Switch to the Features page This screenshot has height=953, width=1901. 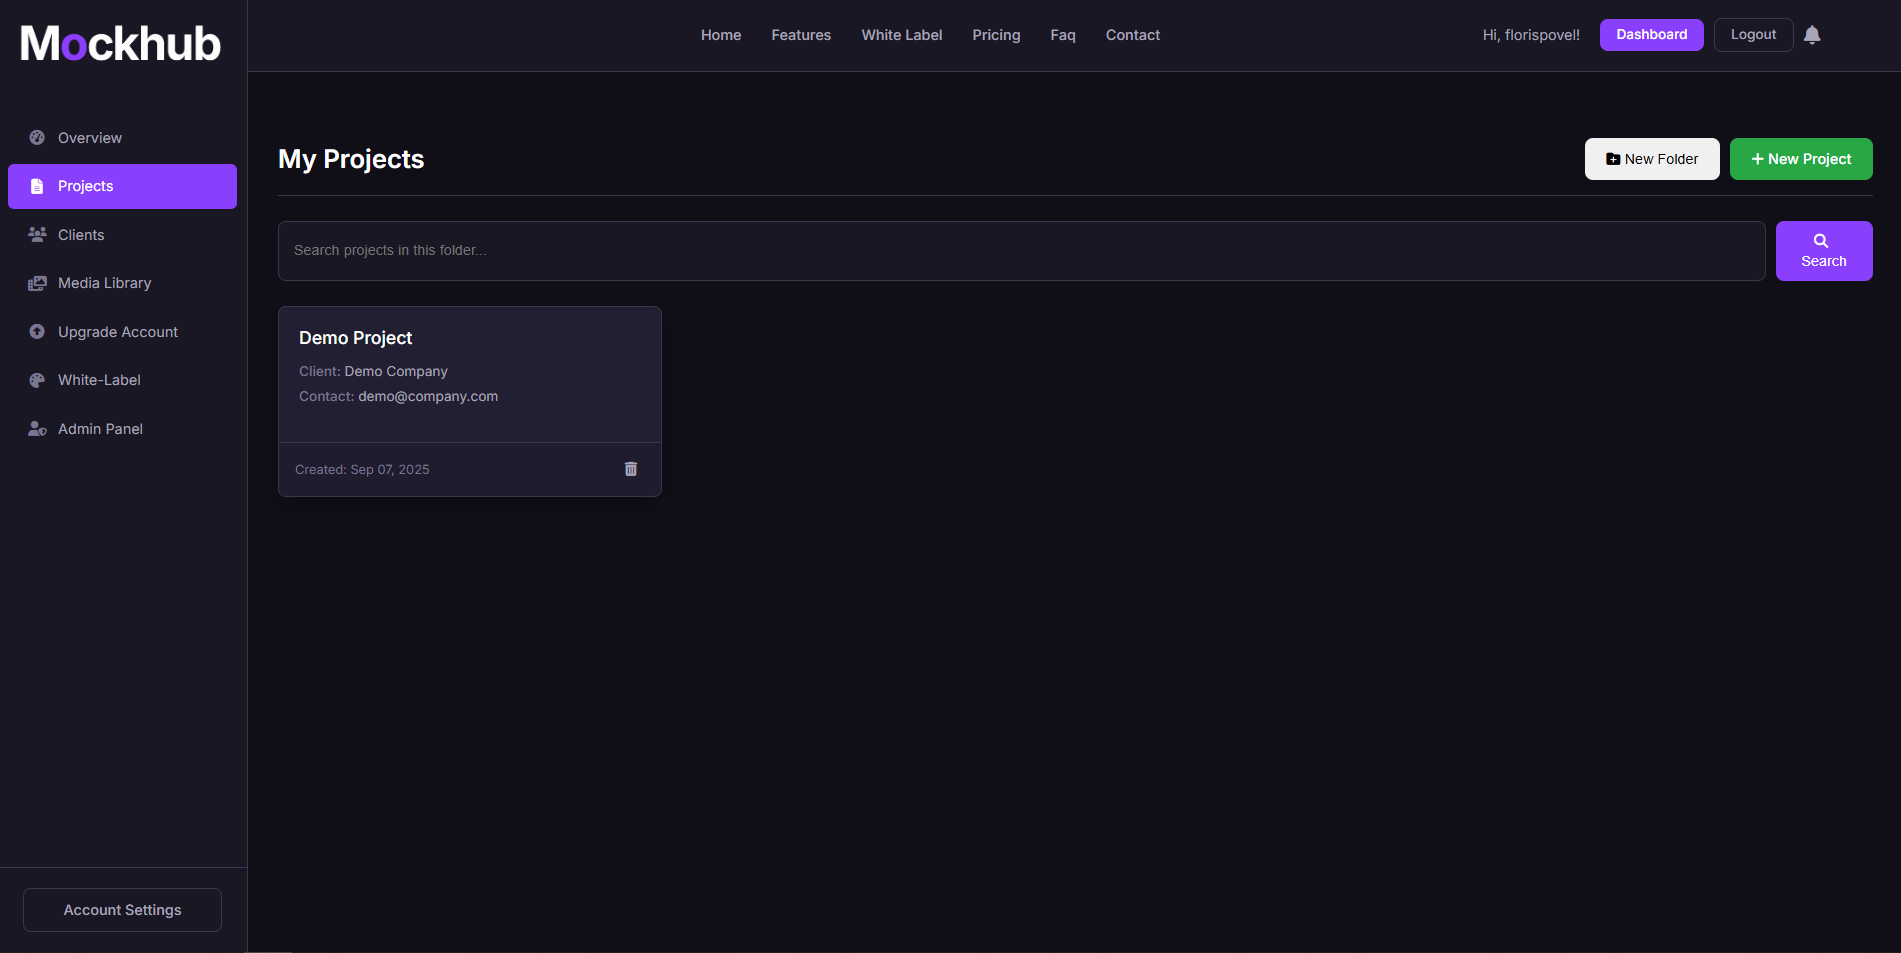(x=800, y=34)
